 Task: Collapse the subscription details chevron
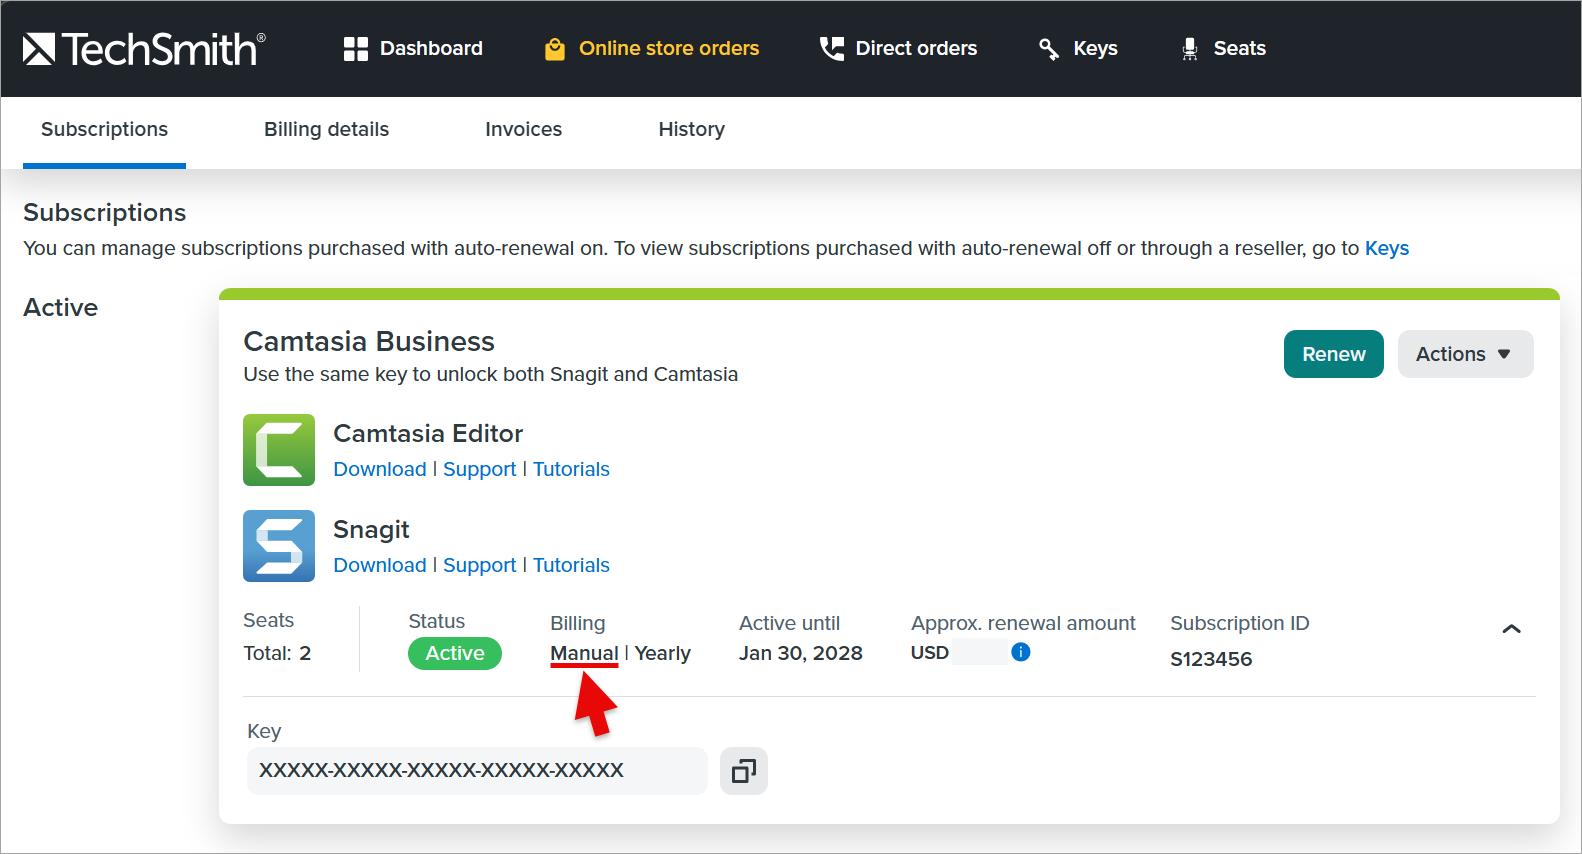point(1512,629)
